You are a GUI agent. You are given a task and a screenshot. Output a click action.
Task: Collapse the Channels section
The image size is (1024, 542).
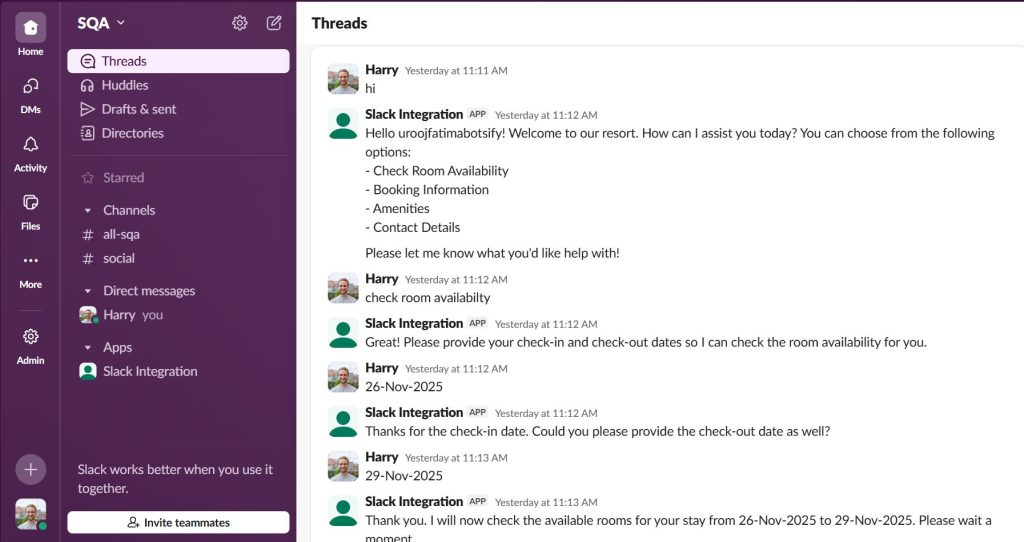pyautogui.click(x=88, y=211)
